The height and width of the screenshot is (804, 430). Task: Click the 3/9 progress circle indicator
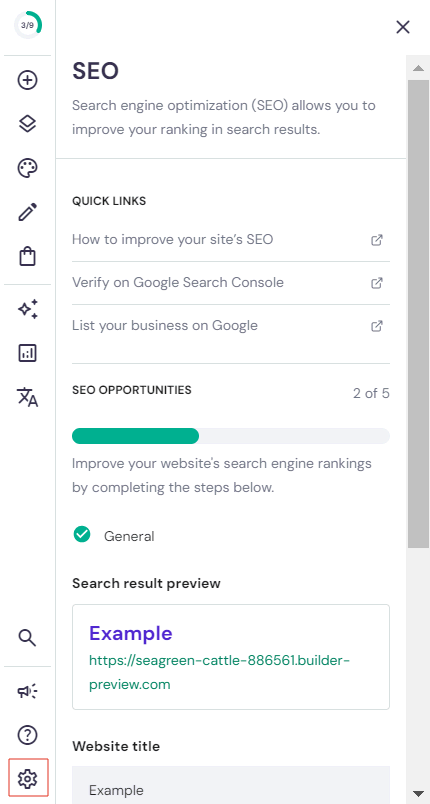tap(28, 25)
